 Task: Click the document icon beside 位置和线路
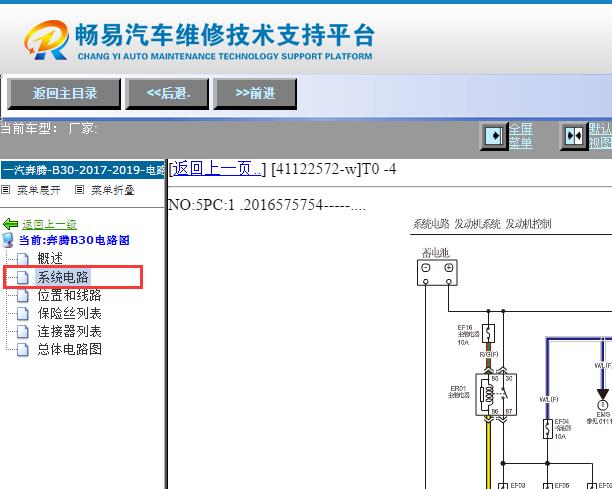click(x=23, y=295)
